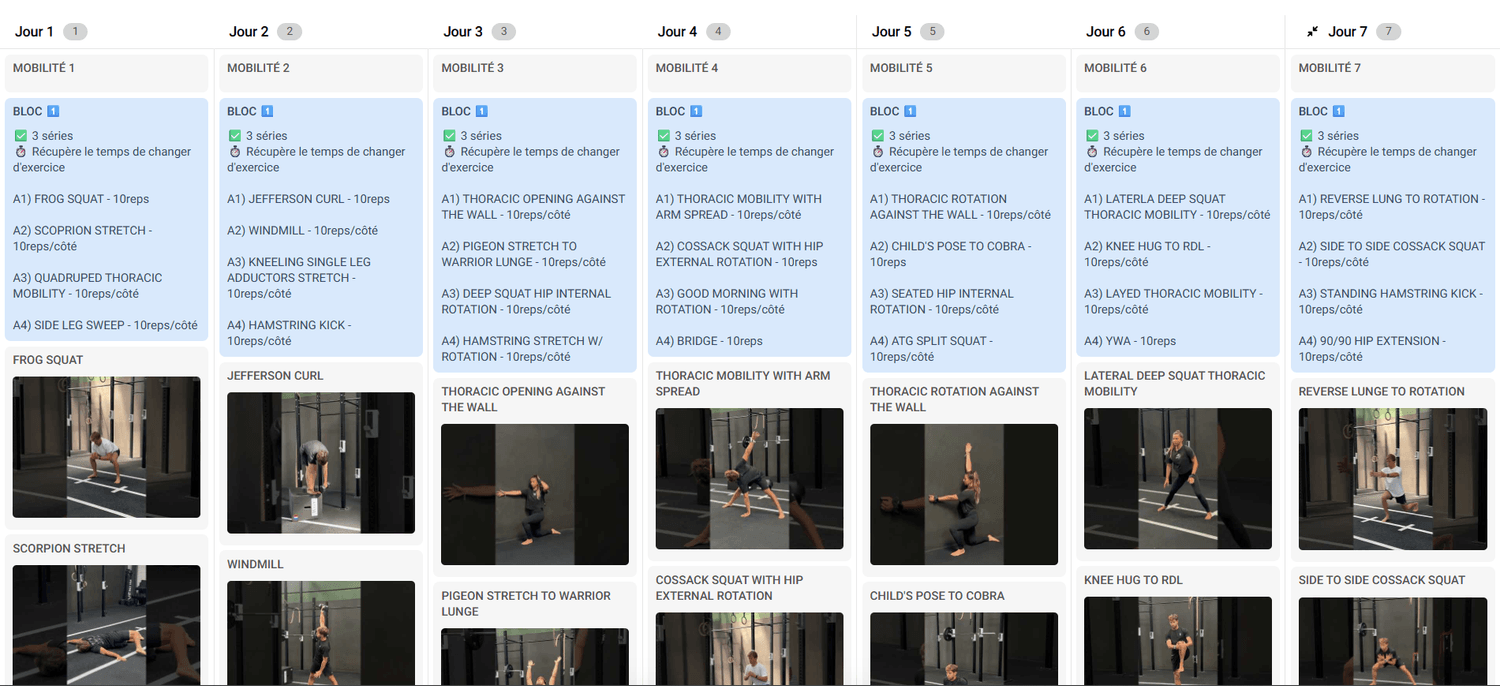Open the REVERSE LUNGE TO ROTATION thumbnail
The width and height of the screenshot is (1500, 686).
coord(1392,478)
